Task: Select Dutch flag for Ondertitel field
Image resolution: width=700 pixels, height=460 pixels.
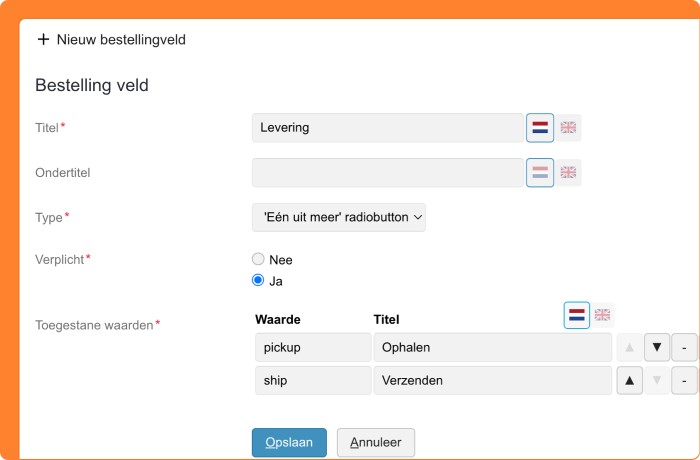Action: (x=540, y=173)
